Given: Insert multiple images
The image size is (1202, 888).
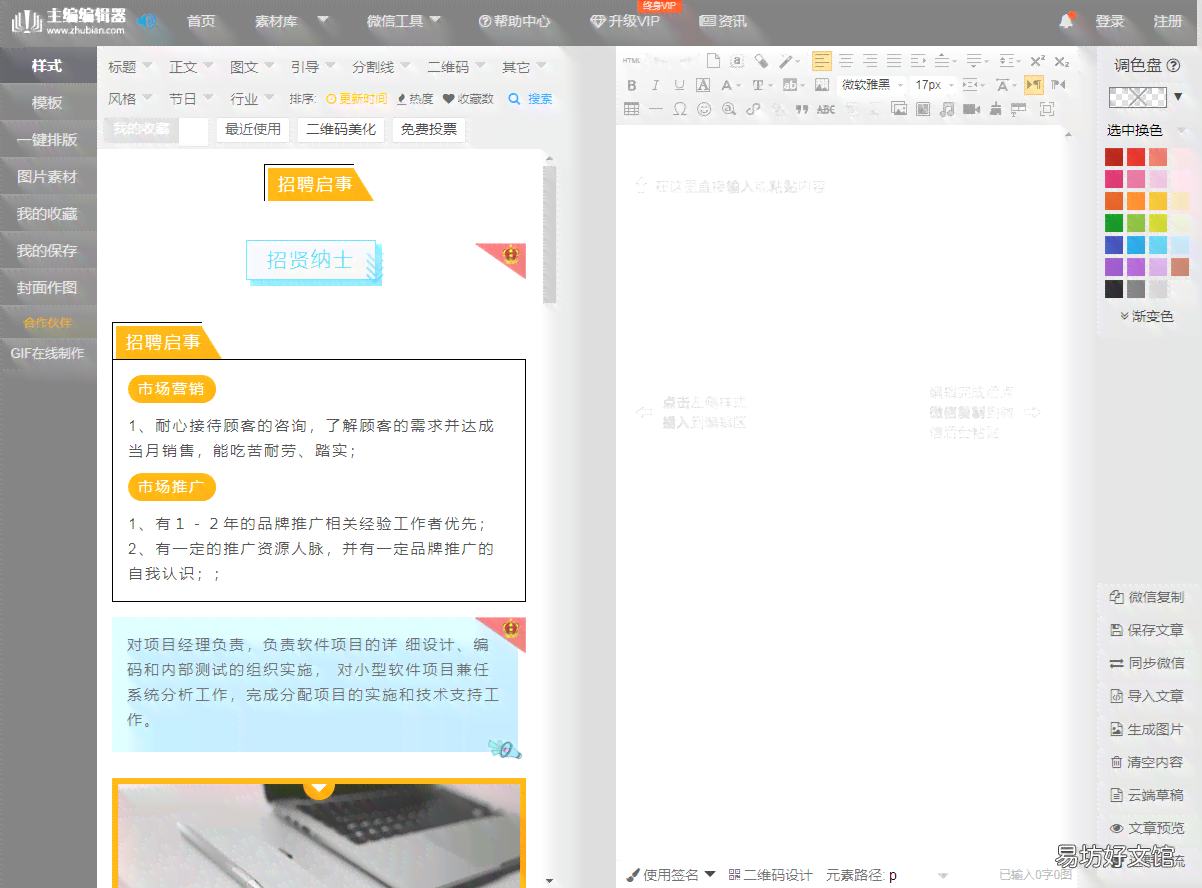Looking at the screenshot, I should click(899, 109).
